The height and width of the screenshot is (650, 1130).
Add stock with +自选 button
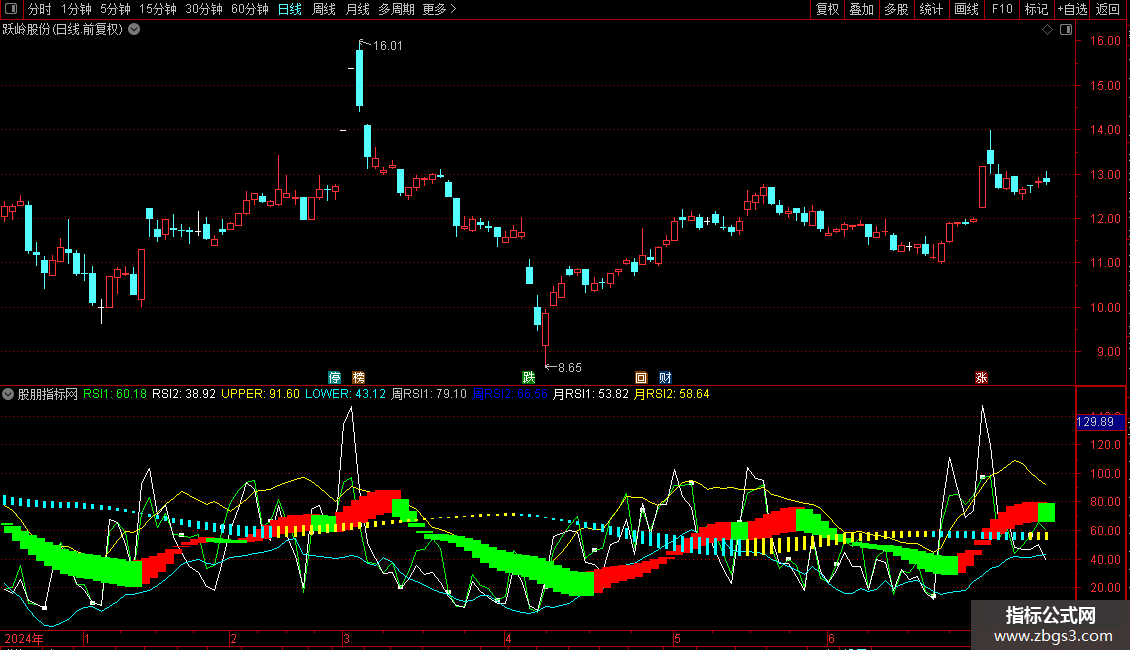coord(1072,9)
